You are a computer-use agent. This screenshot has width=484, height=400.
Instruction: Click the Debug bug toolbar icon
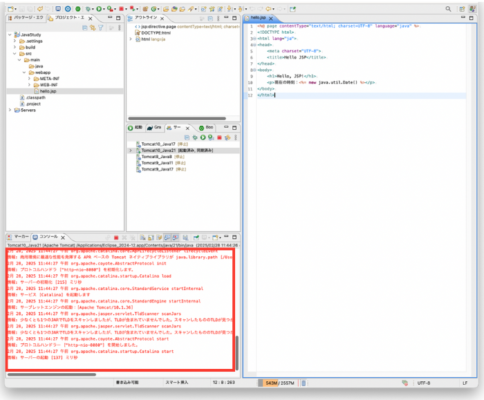[88, 9]
